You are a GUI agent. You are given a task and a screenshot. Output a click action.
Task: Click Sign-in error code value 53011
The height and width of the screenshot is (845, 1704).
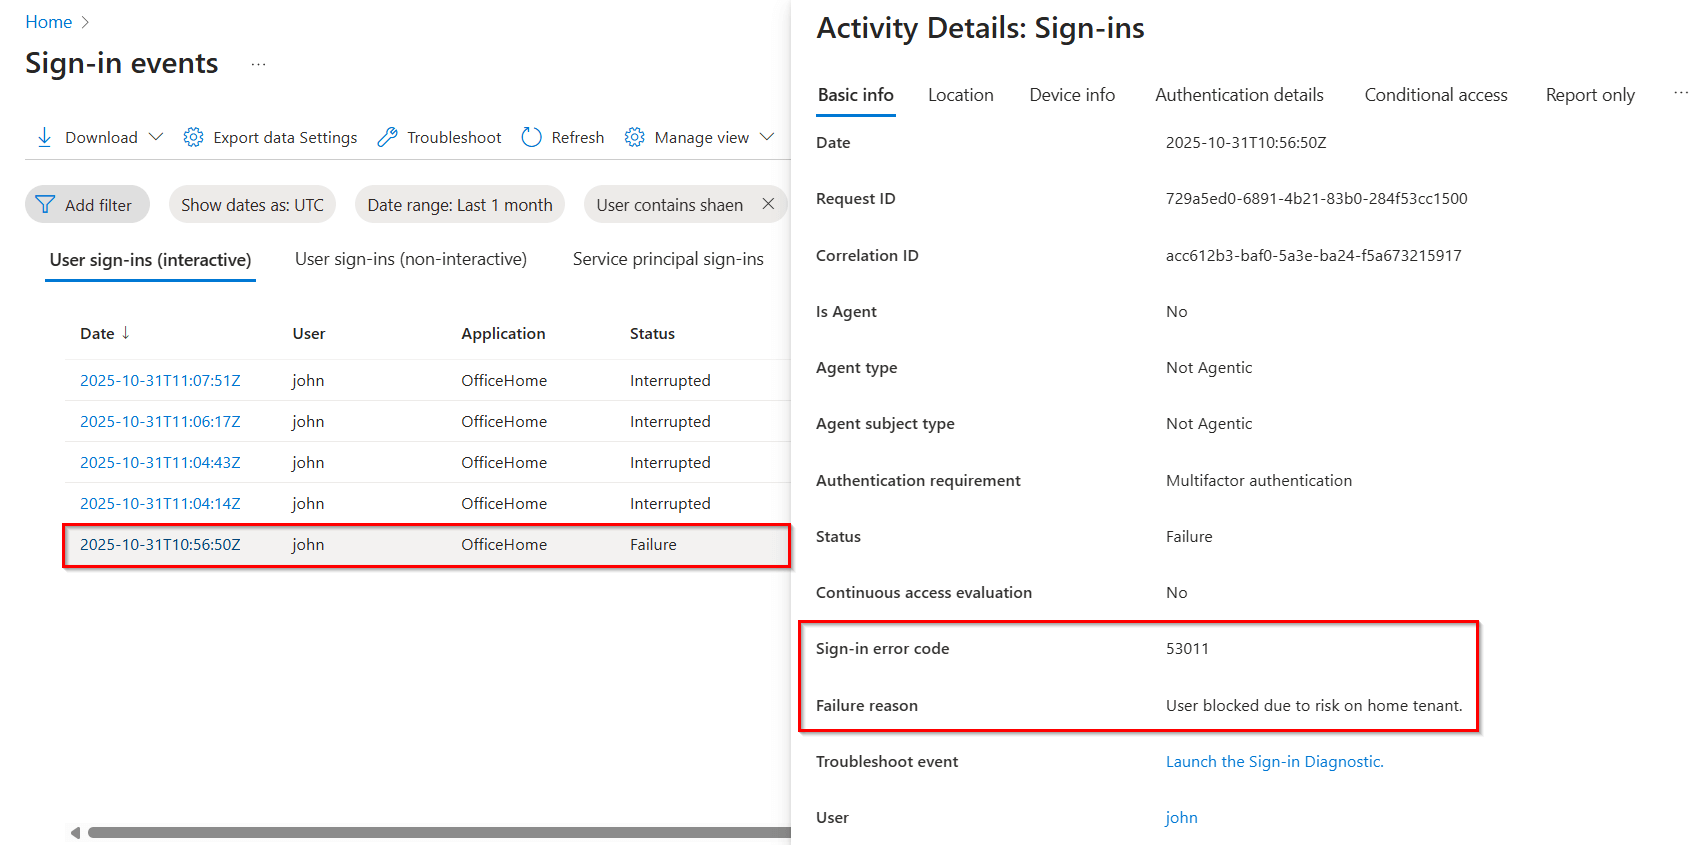click(1187, 649)
